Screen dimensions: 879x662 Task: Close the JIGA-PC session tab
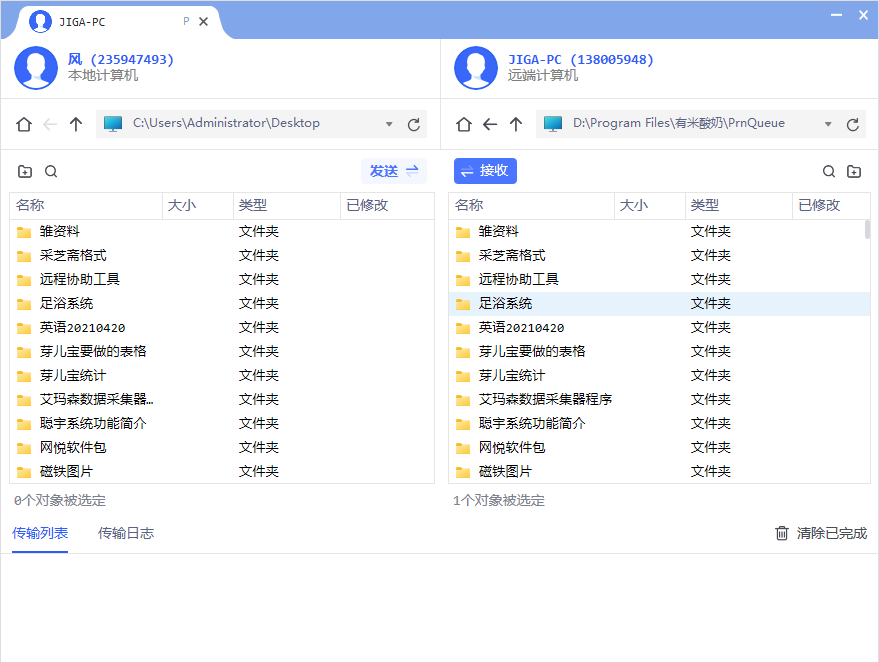tap(203, 21)
